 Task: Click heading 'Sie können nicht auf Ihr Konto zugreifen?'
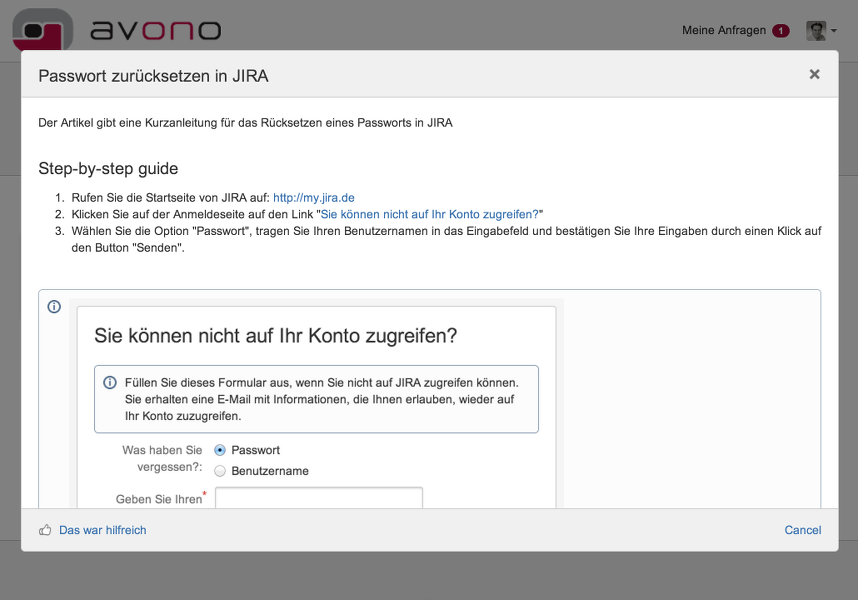[275, 336]
